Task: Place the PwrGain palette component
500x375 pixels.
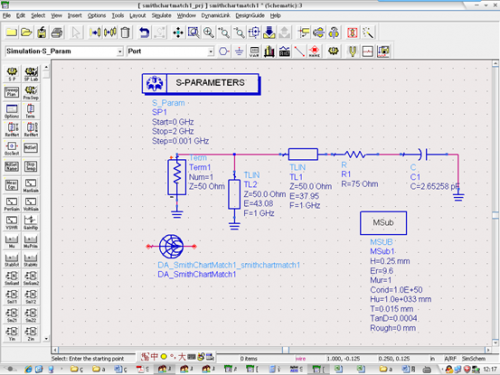Action: point(12,204)
